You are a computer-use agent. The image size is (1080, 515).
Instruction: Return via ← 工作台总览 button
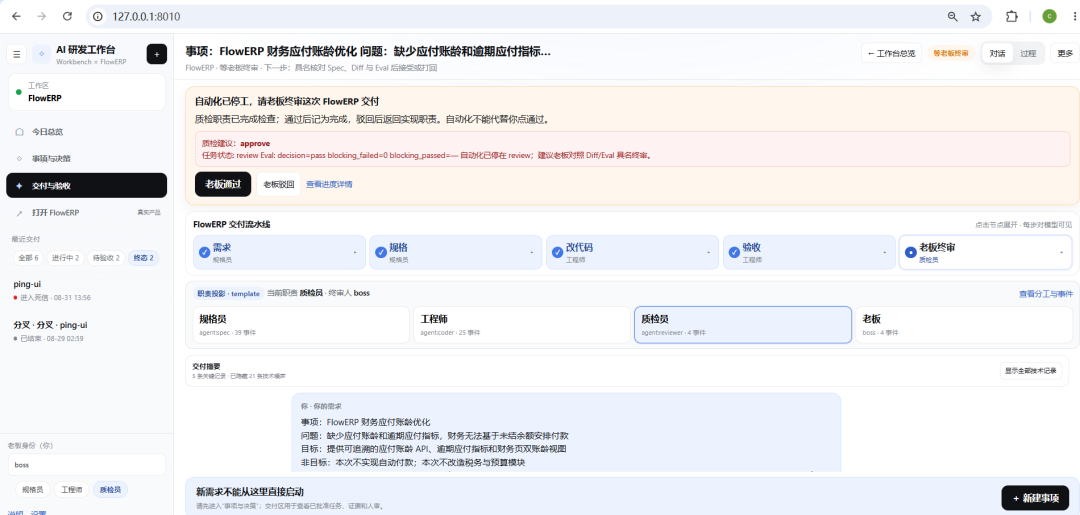891,53
